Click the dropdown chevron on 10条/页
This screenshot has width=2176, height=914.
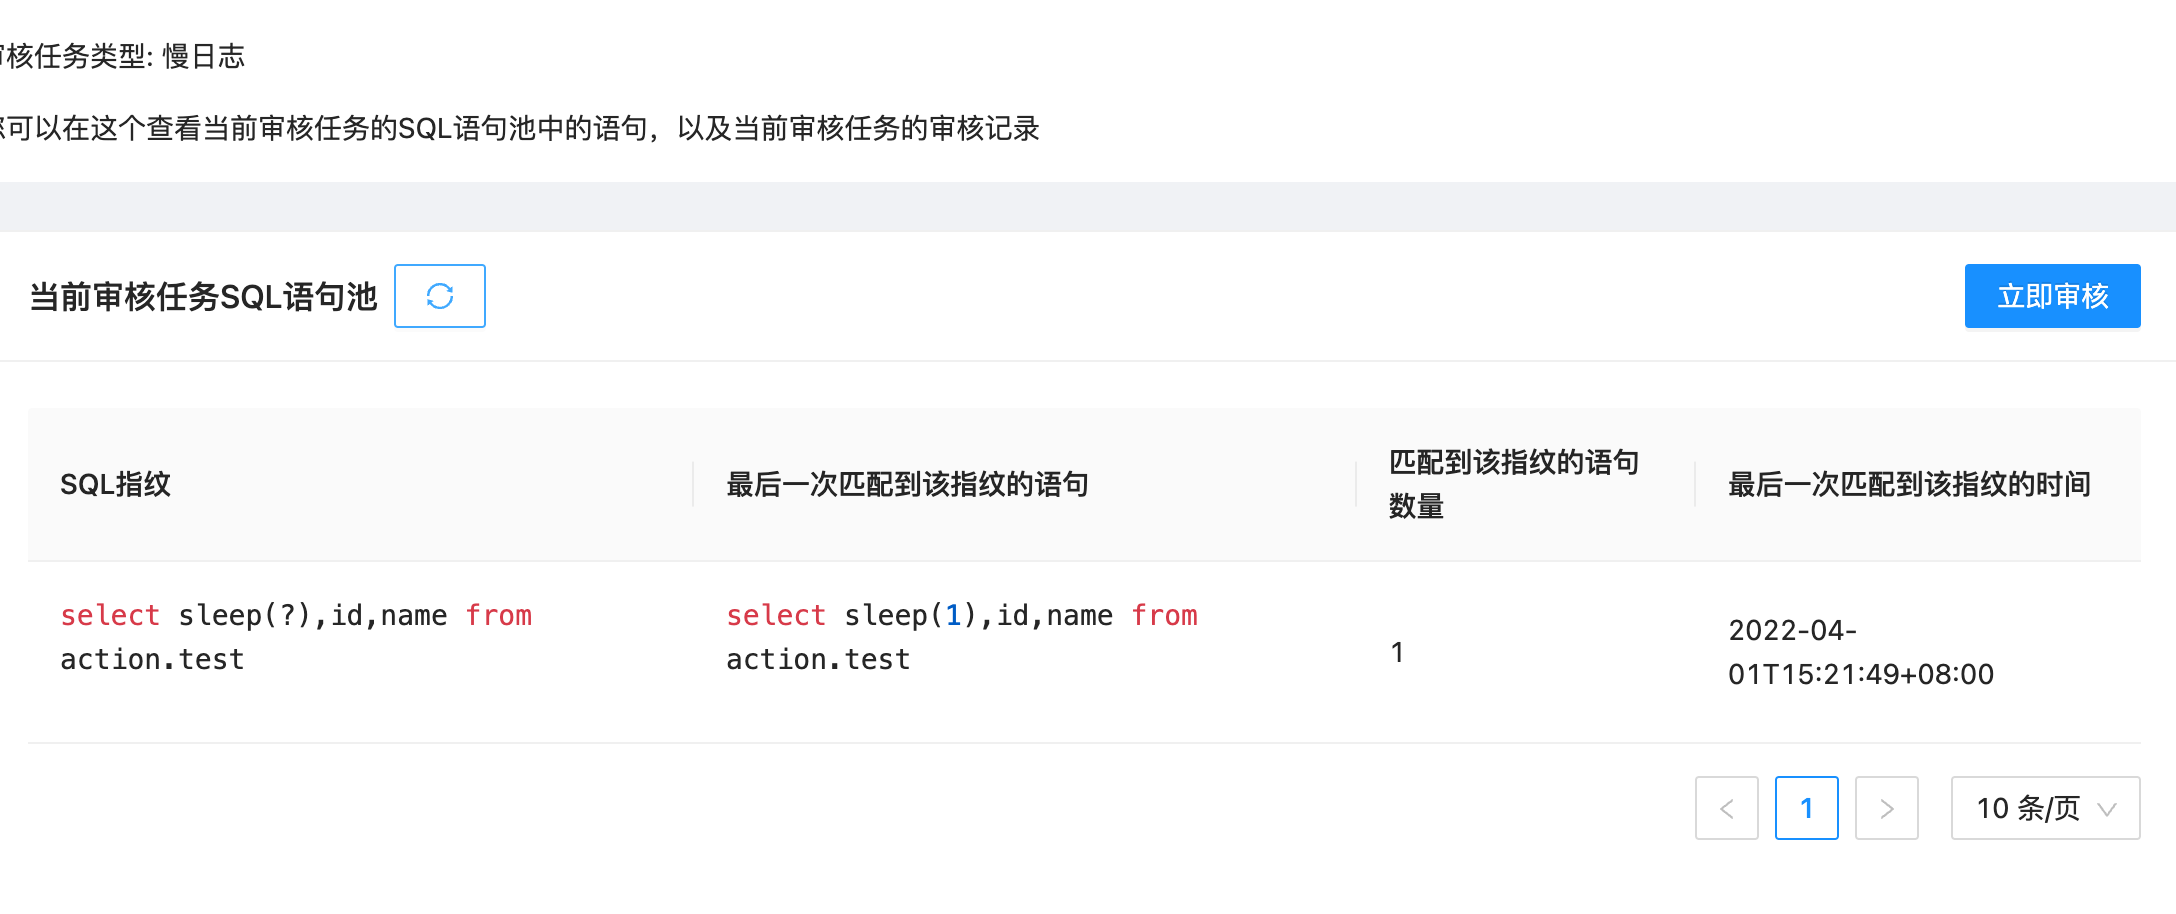point(2108,808)
